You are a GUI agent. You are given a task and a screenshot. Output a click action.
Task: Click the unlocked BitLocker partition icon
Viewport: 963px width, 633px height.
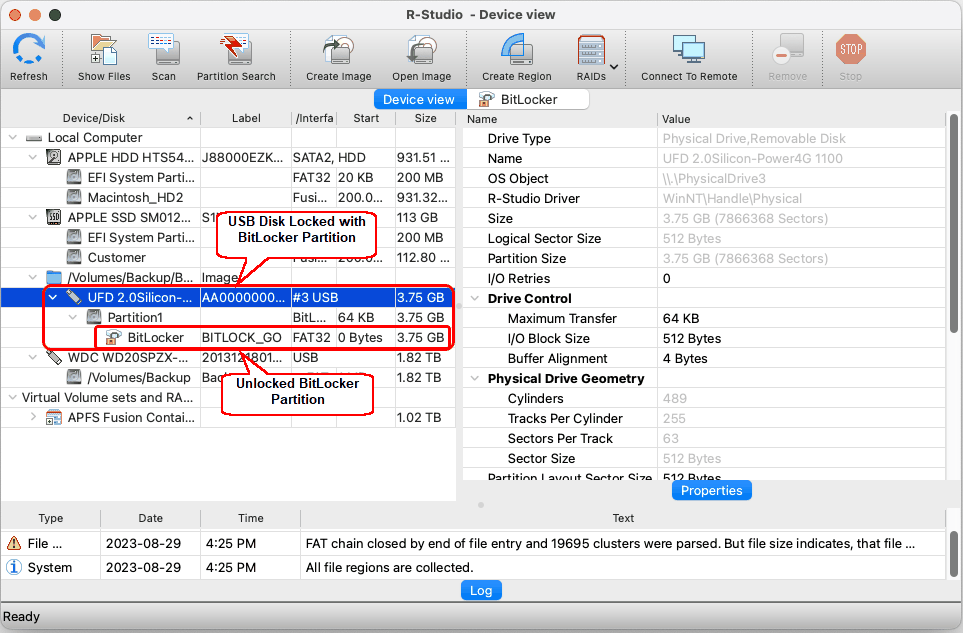114,338
